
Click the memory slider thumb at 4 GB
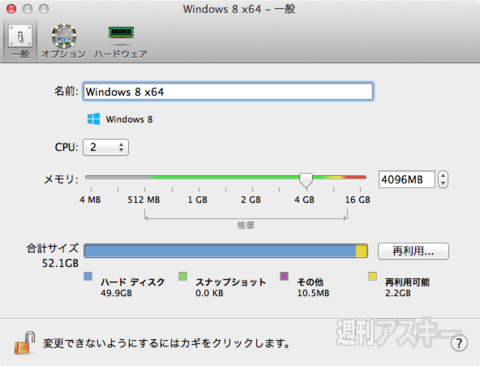(306, 180)
